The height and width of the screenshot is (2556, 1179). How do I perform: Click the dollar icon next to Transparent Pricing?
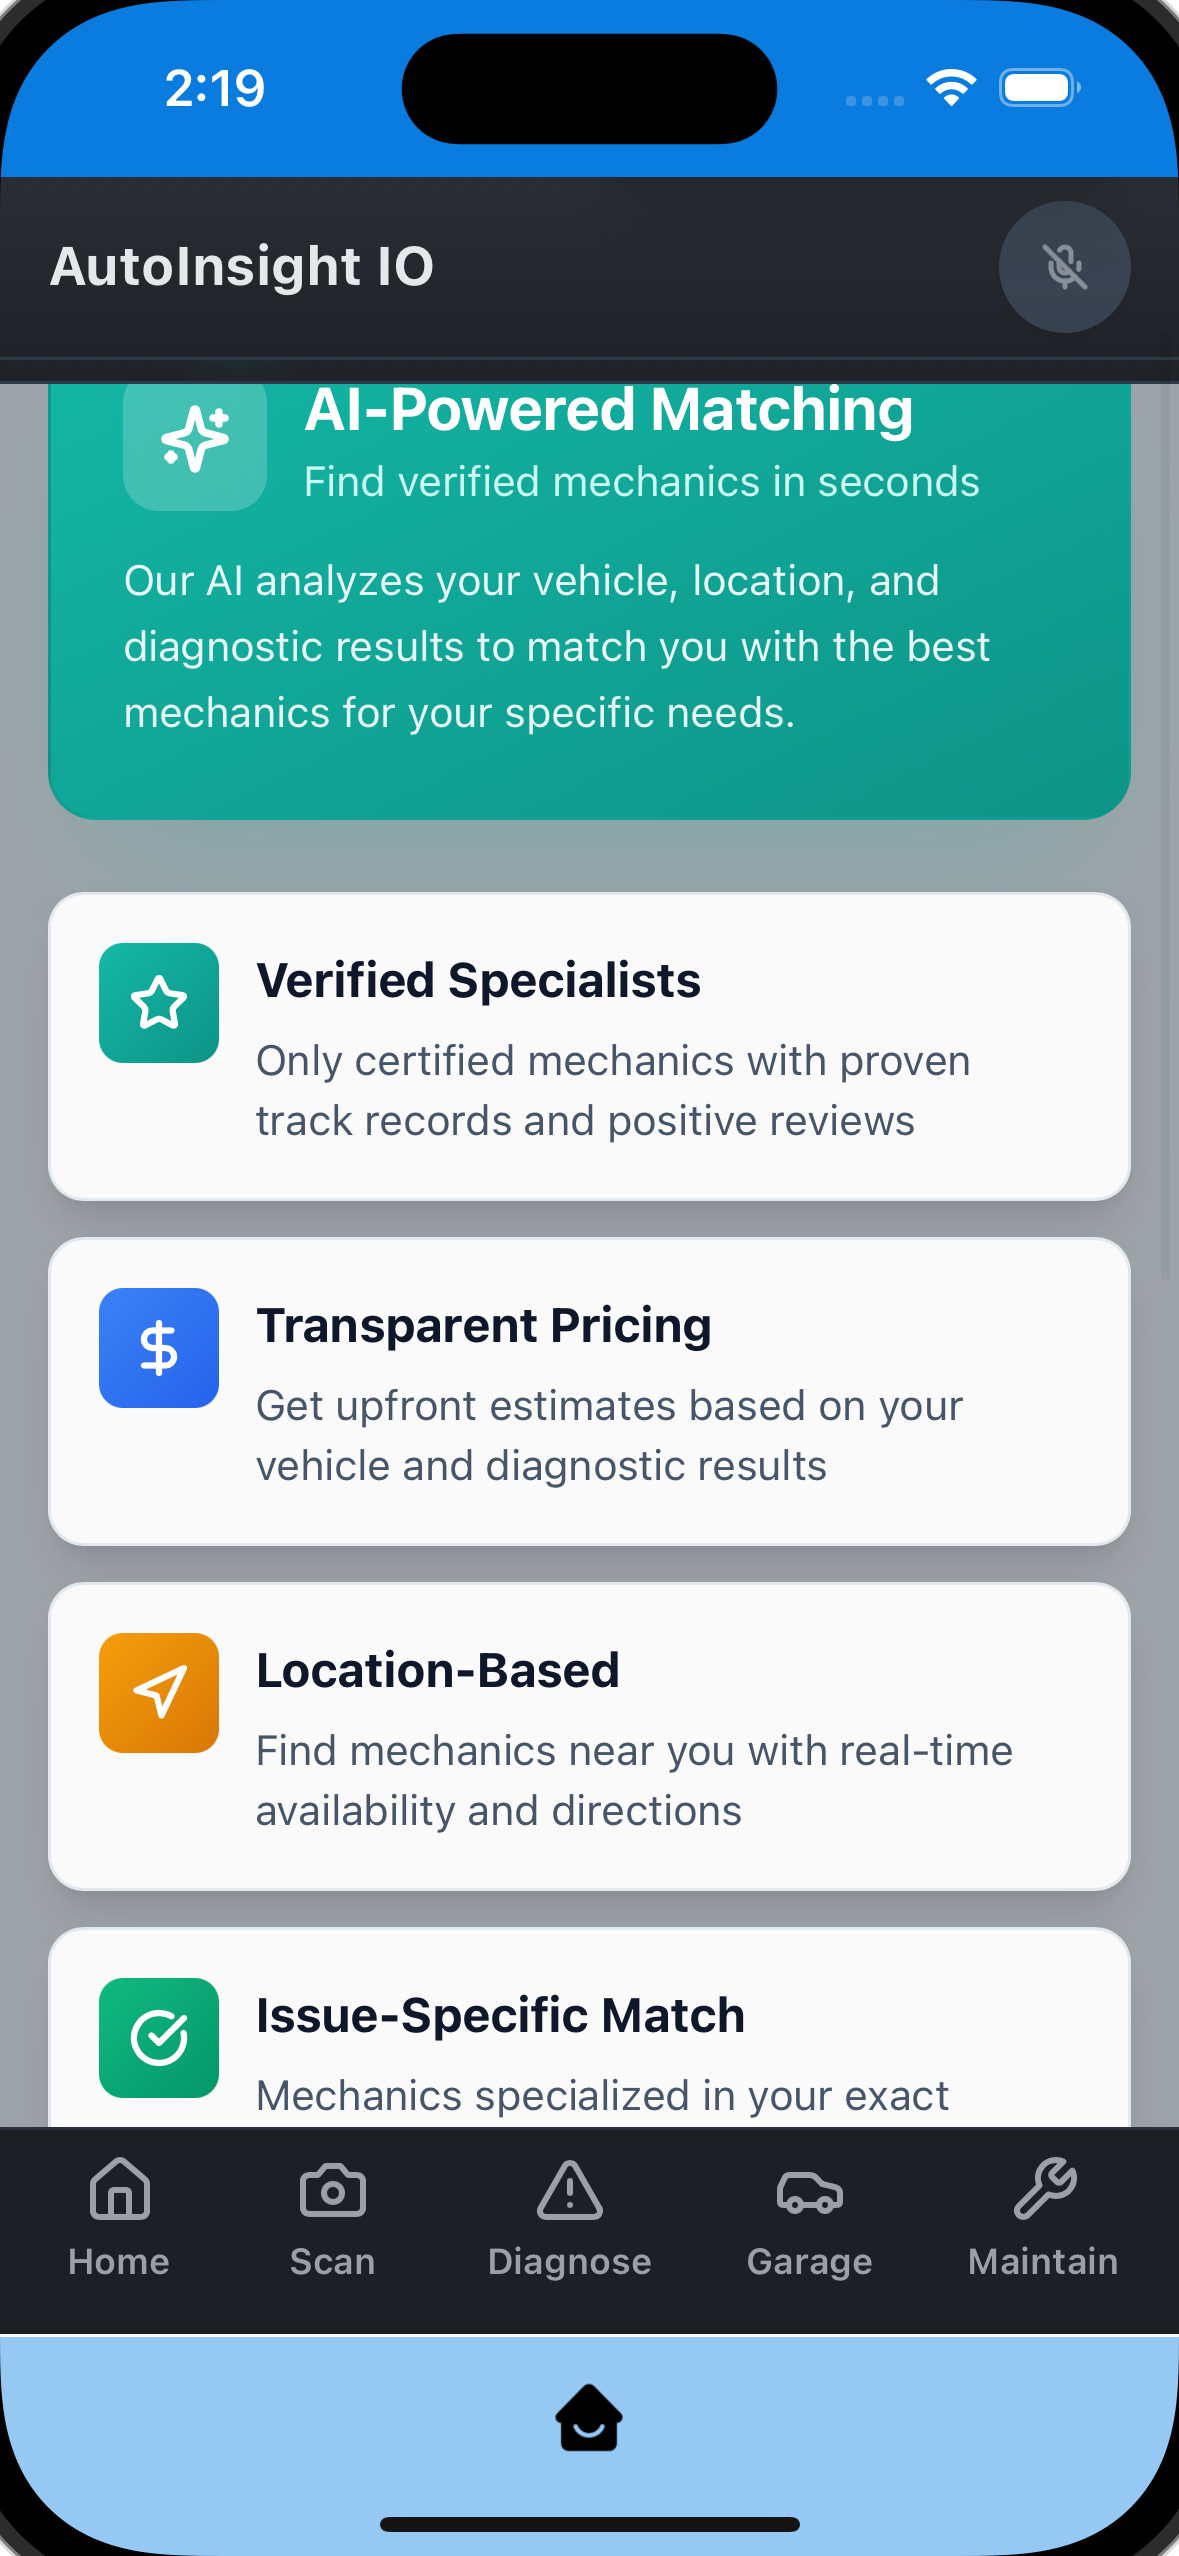[158, 1347]
